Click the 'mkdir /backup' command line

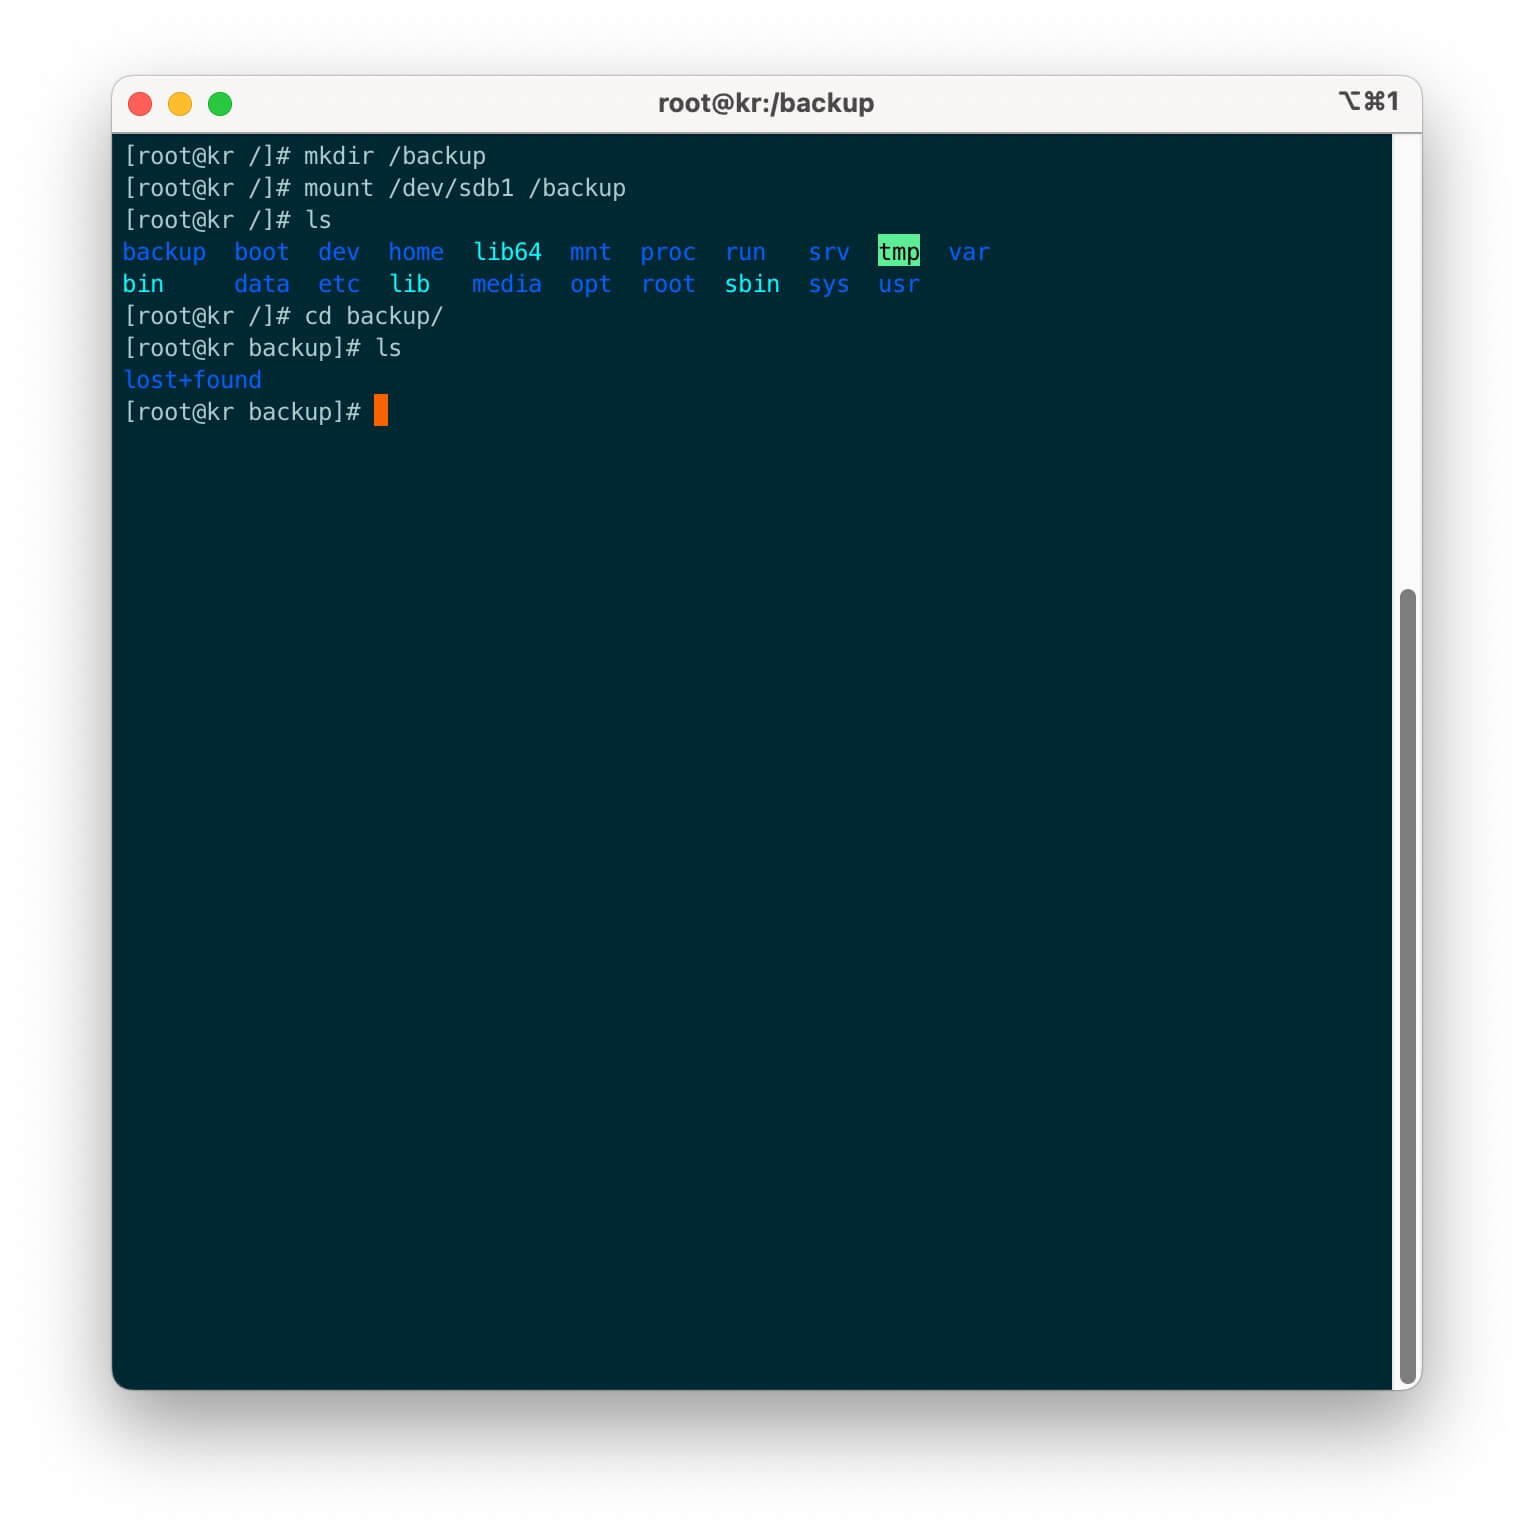pos(305,156)
